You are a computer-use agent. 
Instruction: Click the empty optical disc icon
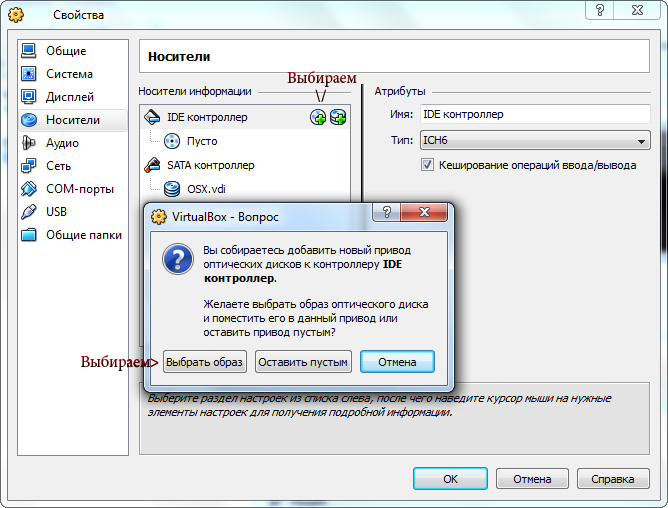[x=172, y=141]
